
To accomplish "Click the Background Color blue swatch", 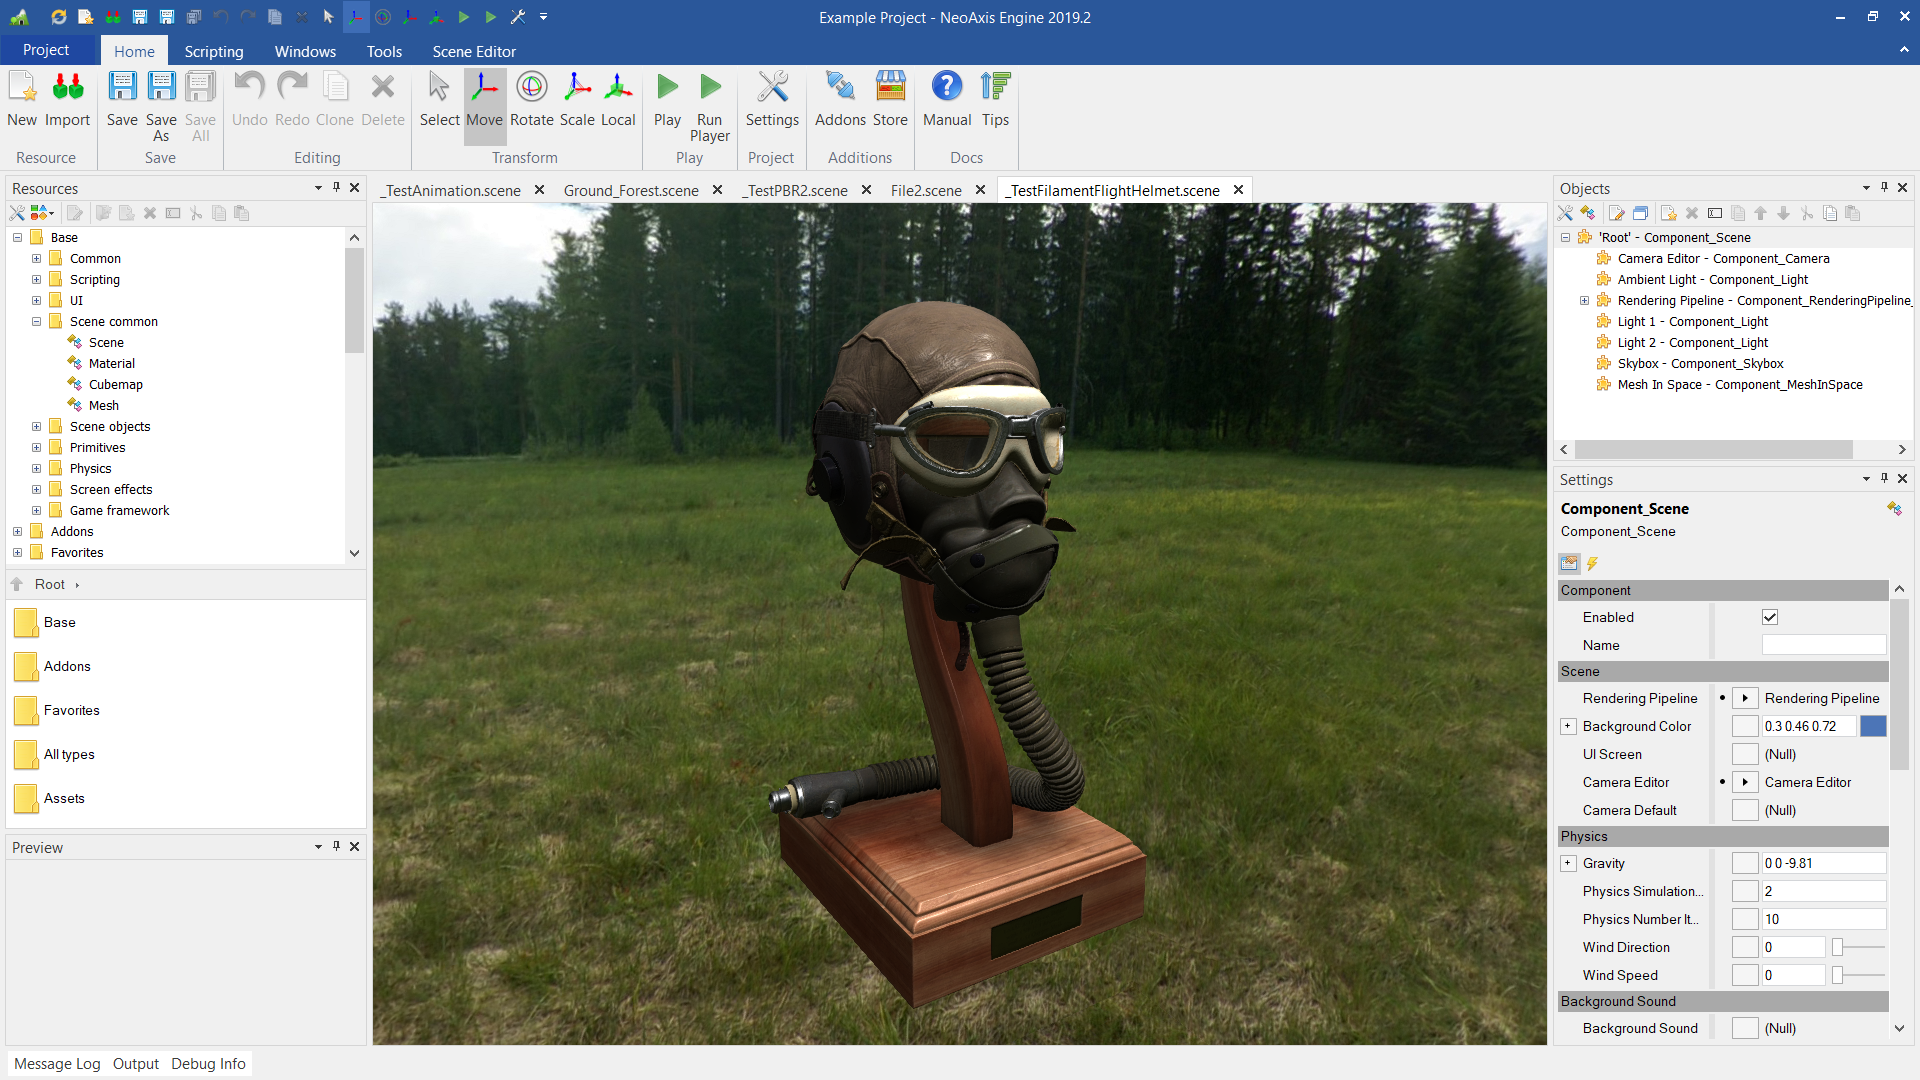I will [x=1873, y=726].
